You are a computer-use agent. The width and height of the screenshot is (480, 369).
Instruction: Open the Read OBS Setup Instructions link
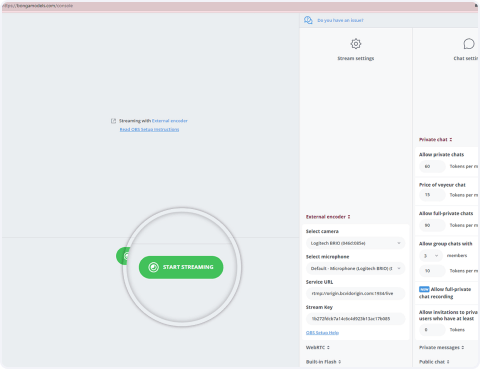click(x=149, y=129)
